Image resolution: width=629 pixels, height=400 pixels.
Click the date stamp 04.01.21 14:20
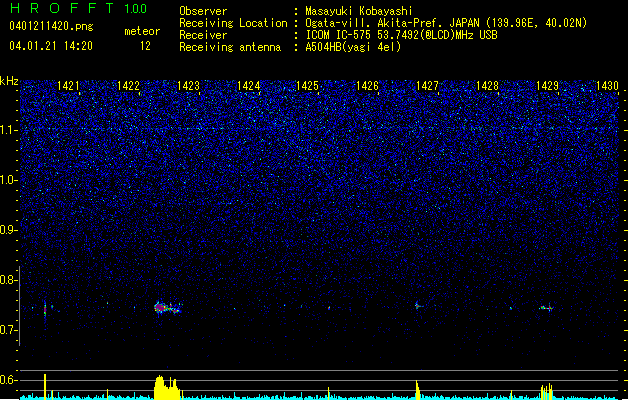(51, 46)
